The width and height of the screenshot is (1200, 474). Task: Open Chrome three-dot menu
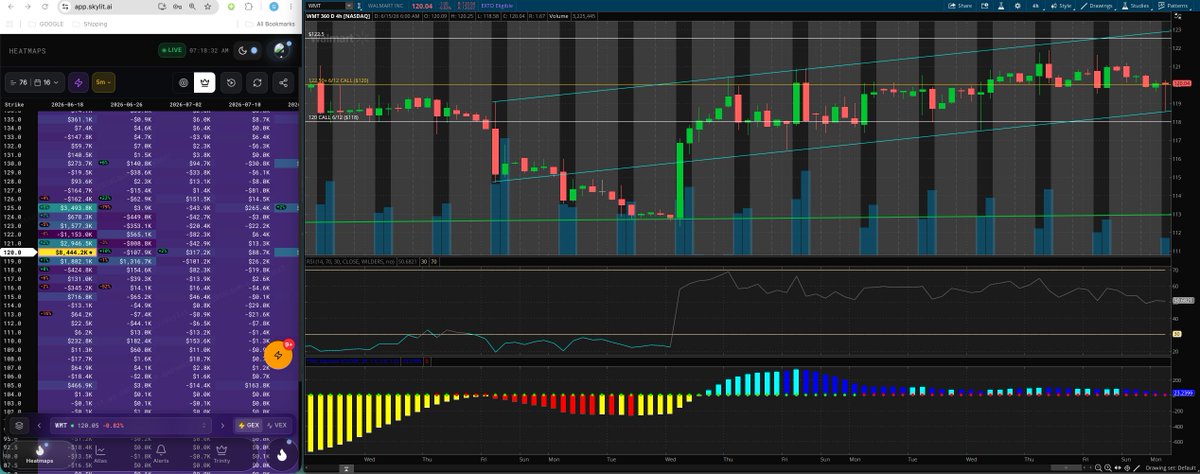pos(291,7)
